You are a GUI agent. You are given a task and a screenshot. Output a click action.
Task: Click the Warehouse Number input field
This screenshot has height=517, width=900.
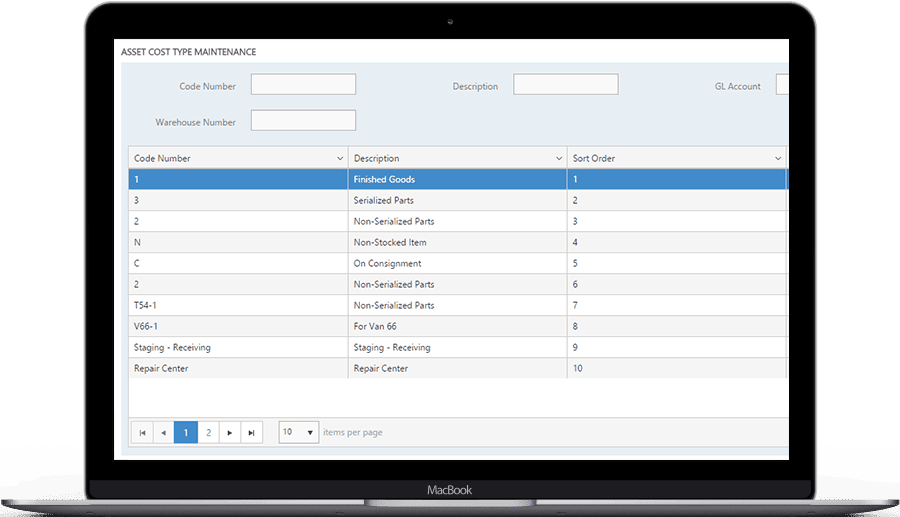pos(303,121)
